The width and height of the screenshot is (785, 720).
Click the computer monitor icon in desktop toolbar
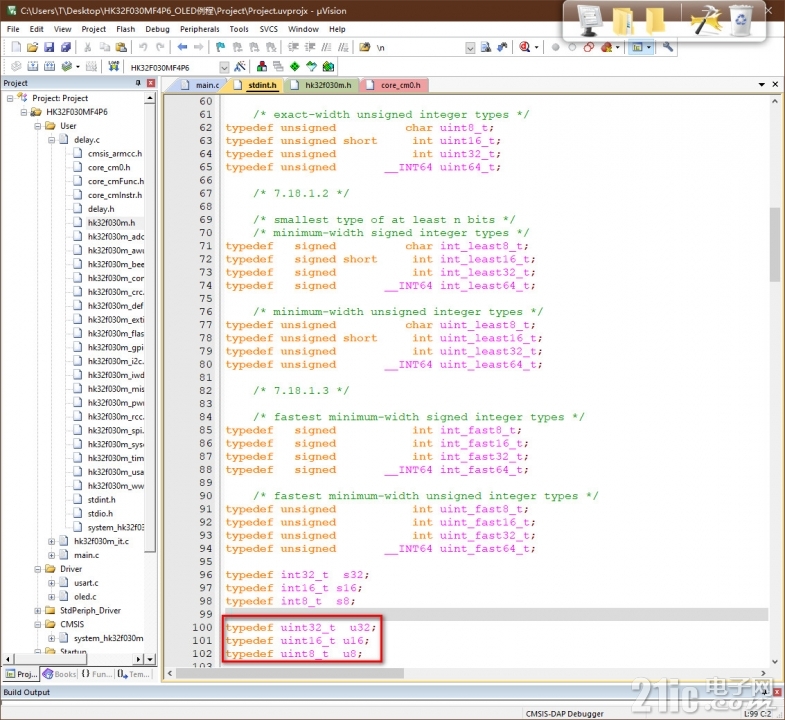click(x=589, y=20)
